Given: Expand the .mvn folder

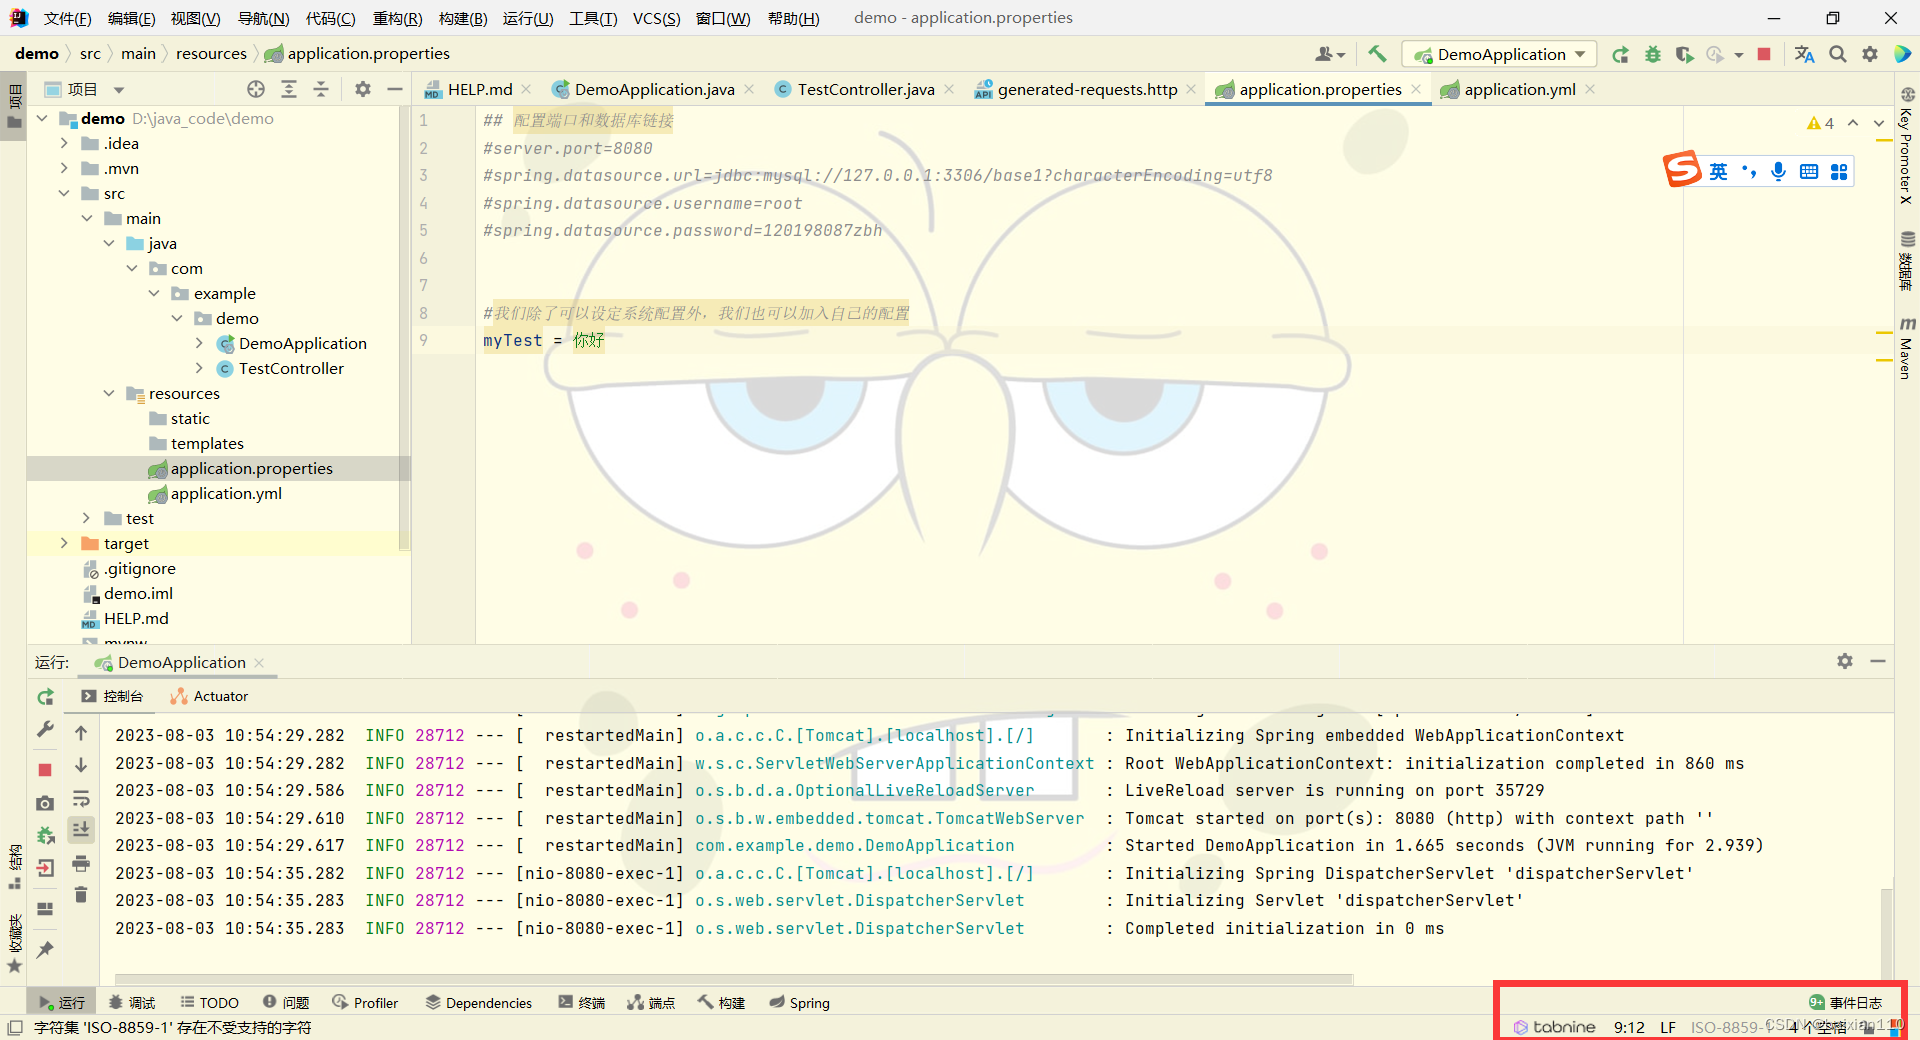Looking at the screenshot, I should 64,168.
